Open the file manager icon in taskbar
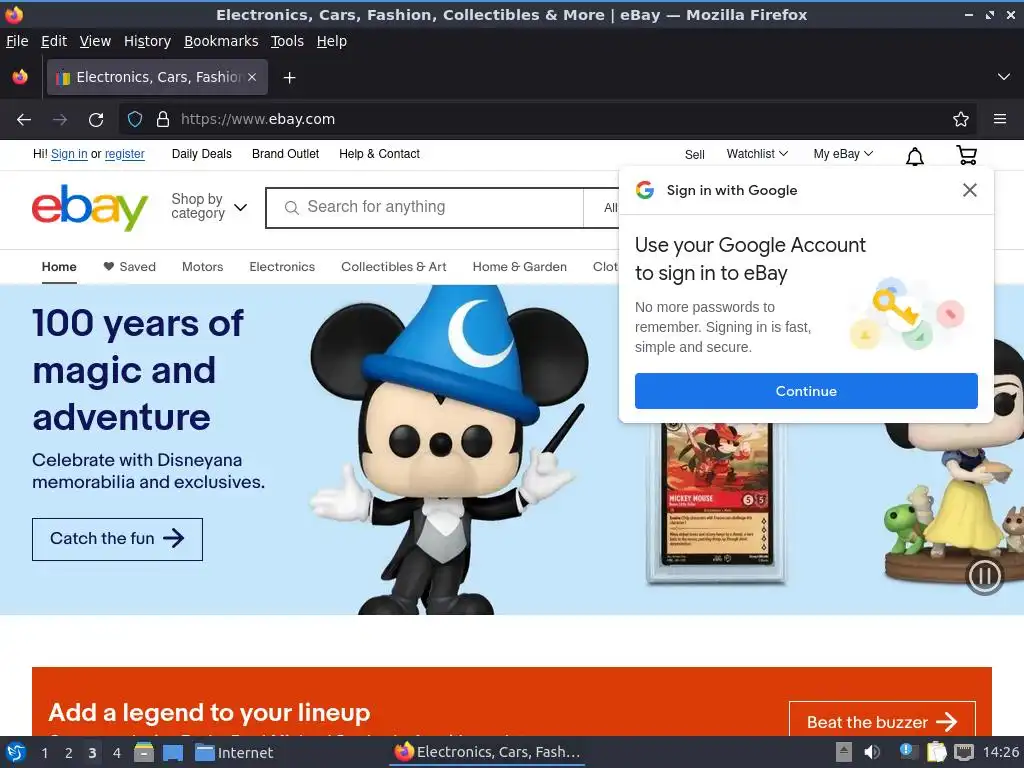This screenshot has height=768, width=1024. 144,753
